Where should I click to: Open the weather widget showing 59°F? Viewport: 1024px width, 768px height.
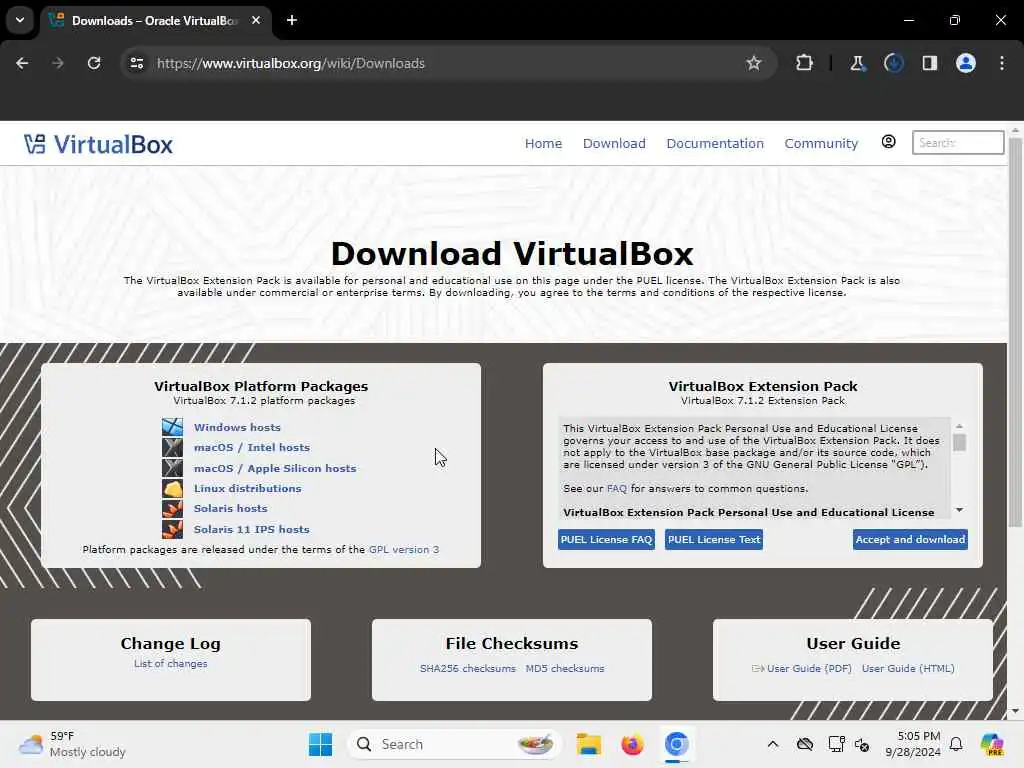(72, 744)
